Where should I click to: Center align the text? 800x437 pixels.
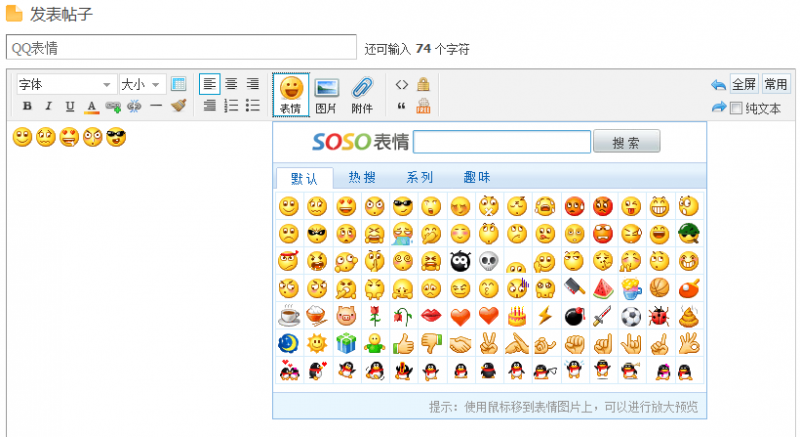point(231,84)
